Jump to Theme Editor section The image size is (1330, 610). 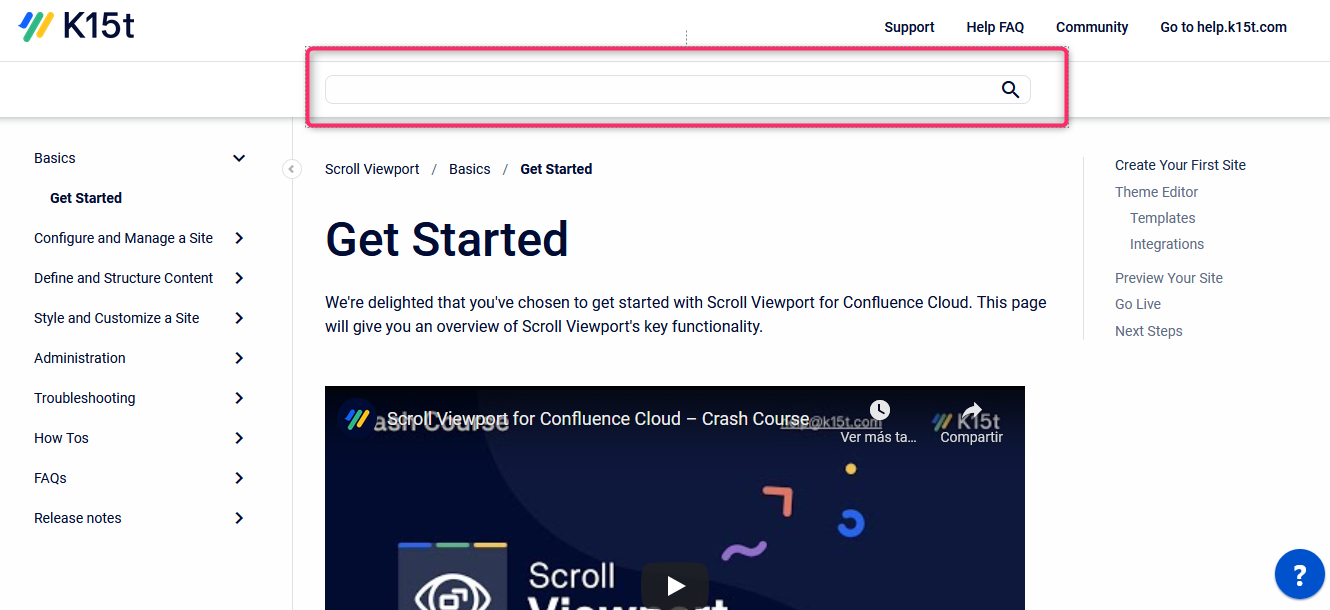click(1156, 192)
